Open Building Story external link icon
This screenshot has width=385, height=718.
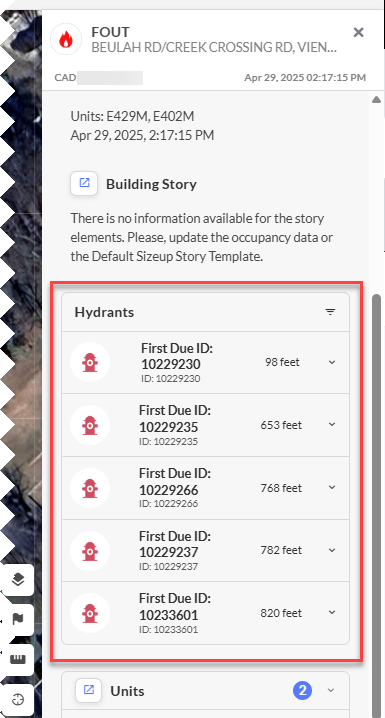tap(84, 183)
